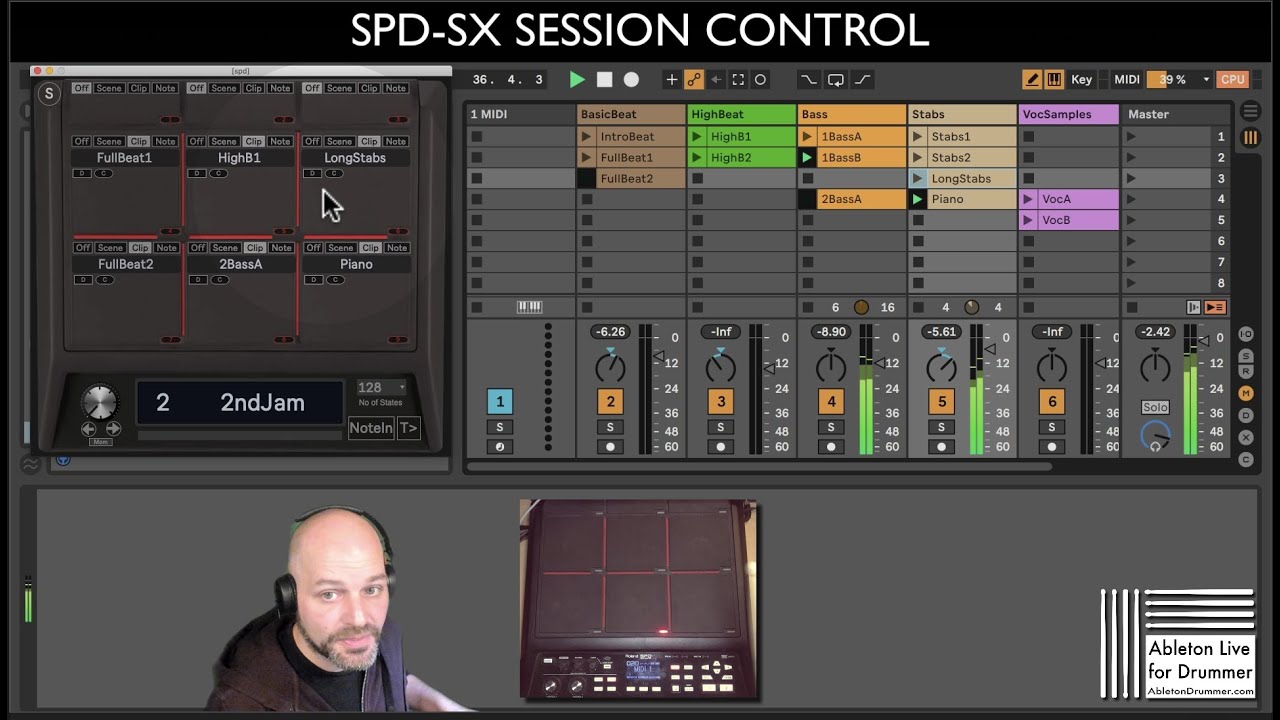This screenshot has width=1280, height=720.
Task: Toggle the X crossfader show/hide button
Action: pyautogui.click(x=1246, y=437)
